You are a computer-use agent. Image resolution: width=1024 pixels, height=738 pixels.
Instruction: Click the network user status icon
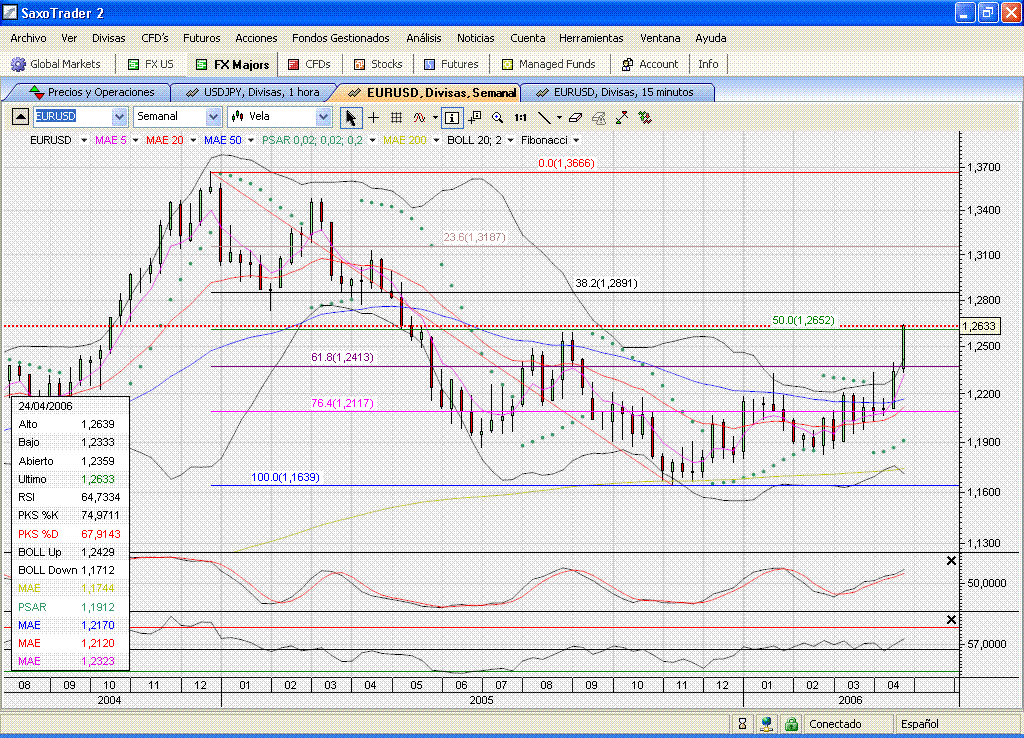pyautogui.click(x=767, y=724)
